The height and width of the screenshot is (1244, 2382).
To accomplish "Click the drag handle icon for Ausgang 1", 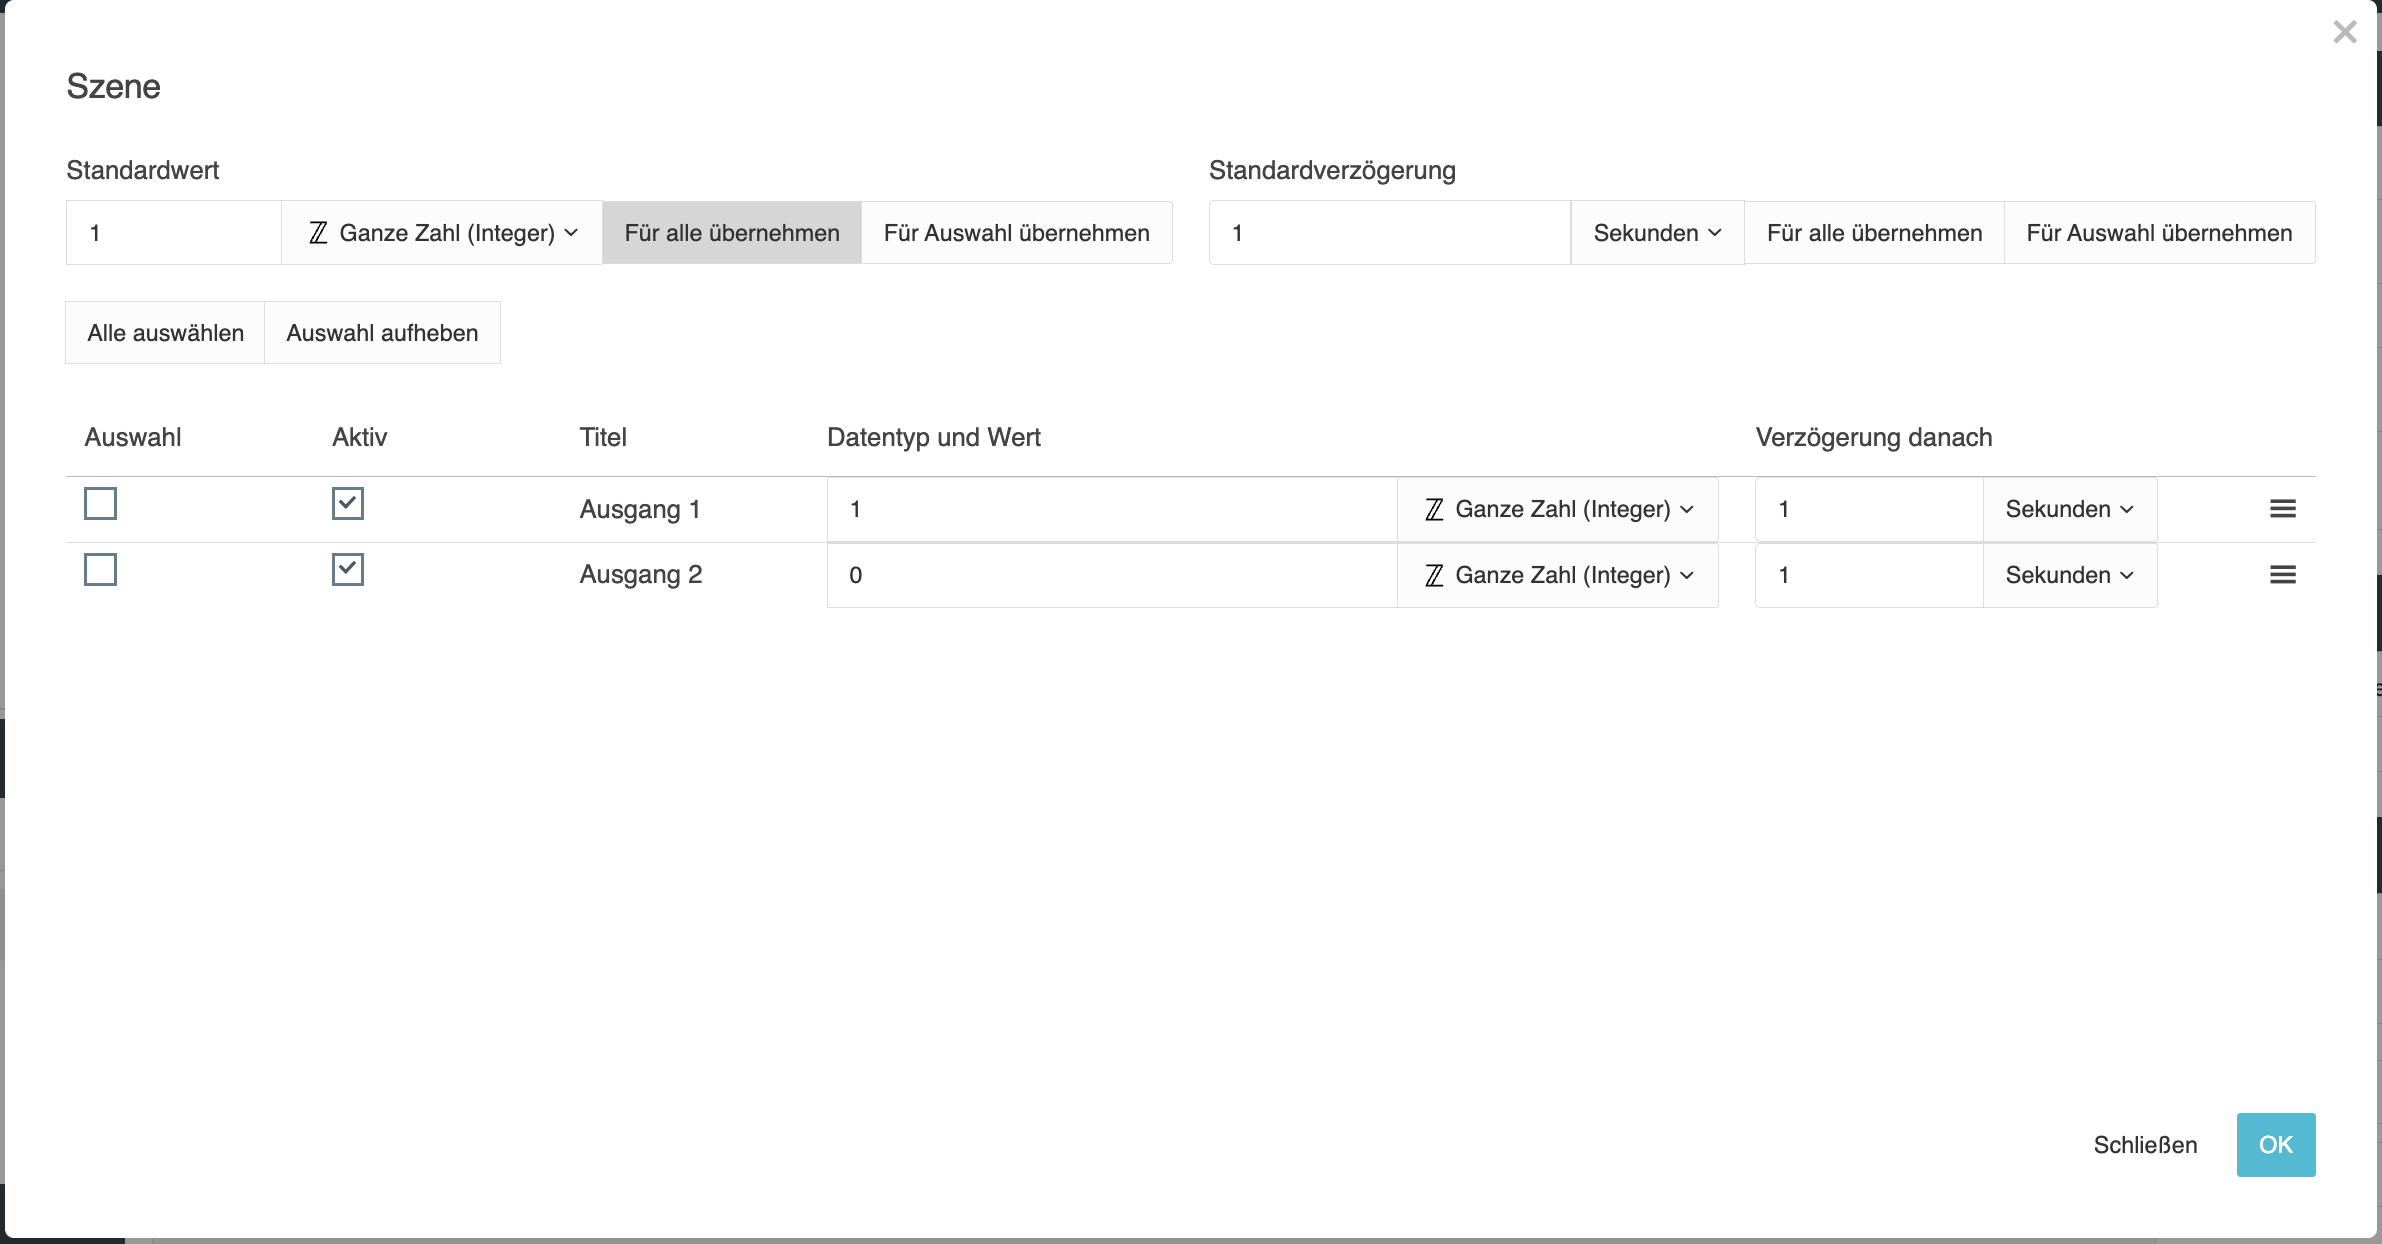I will coord(2282,509).
